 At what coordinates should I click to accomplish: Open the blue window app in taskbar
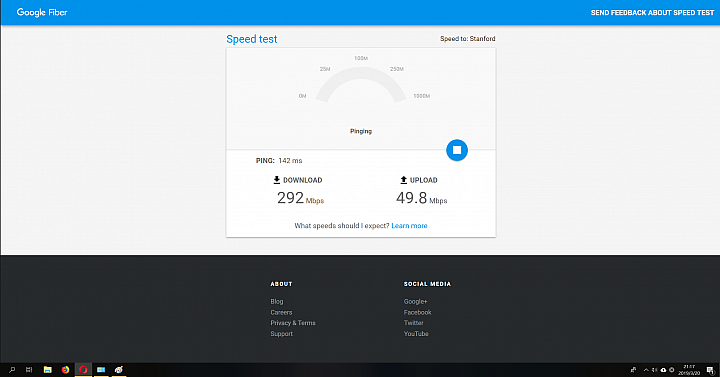[101, 370]
